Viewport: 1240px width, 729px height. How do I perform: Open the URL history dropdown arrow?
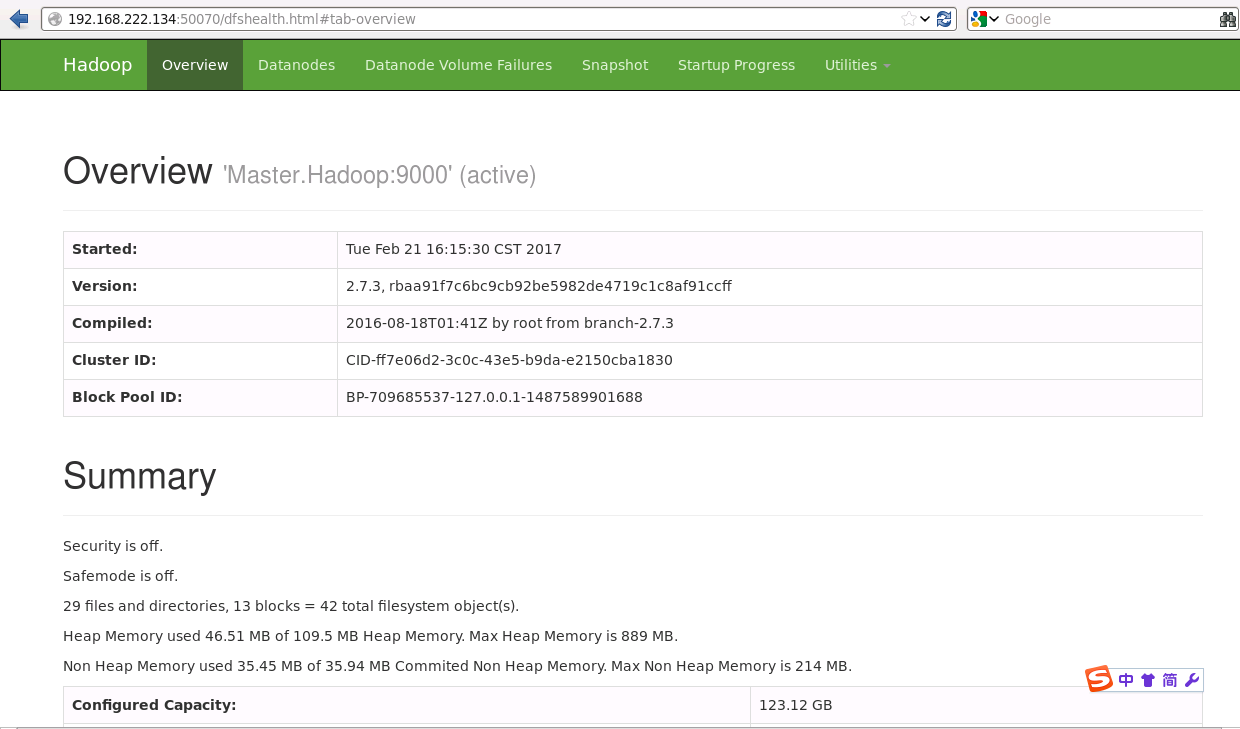(x=925, y=19)
